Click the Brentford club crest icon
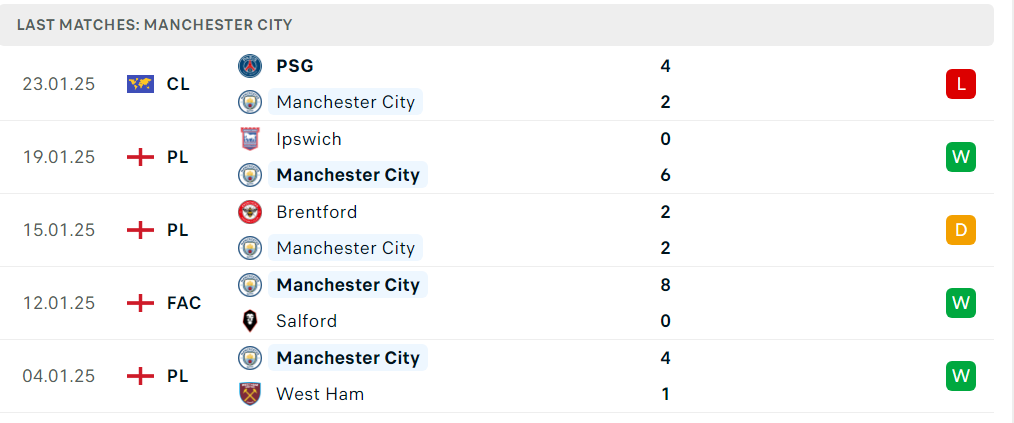The image size is (1014, 423). [x=250, y=212]
